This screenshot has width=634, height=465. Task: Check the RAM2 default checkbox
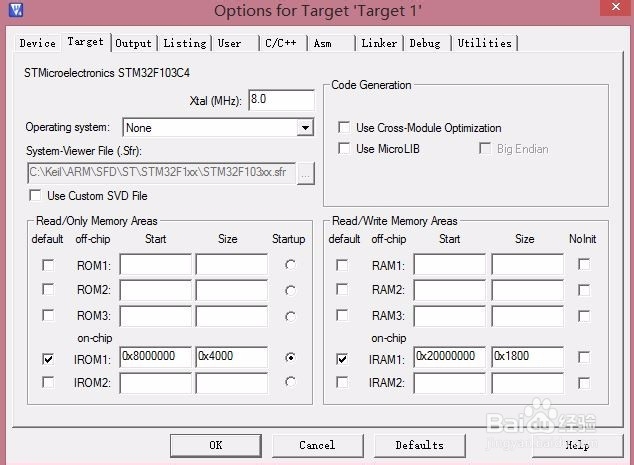(x=342, y=290)
